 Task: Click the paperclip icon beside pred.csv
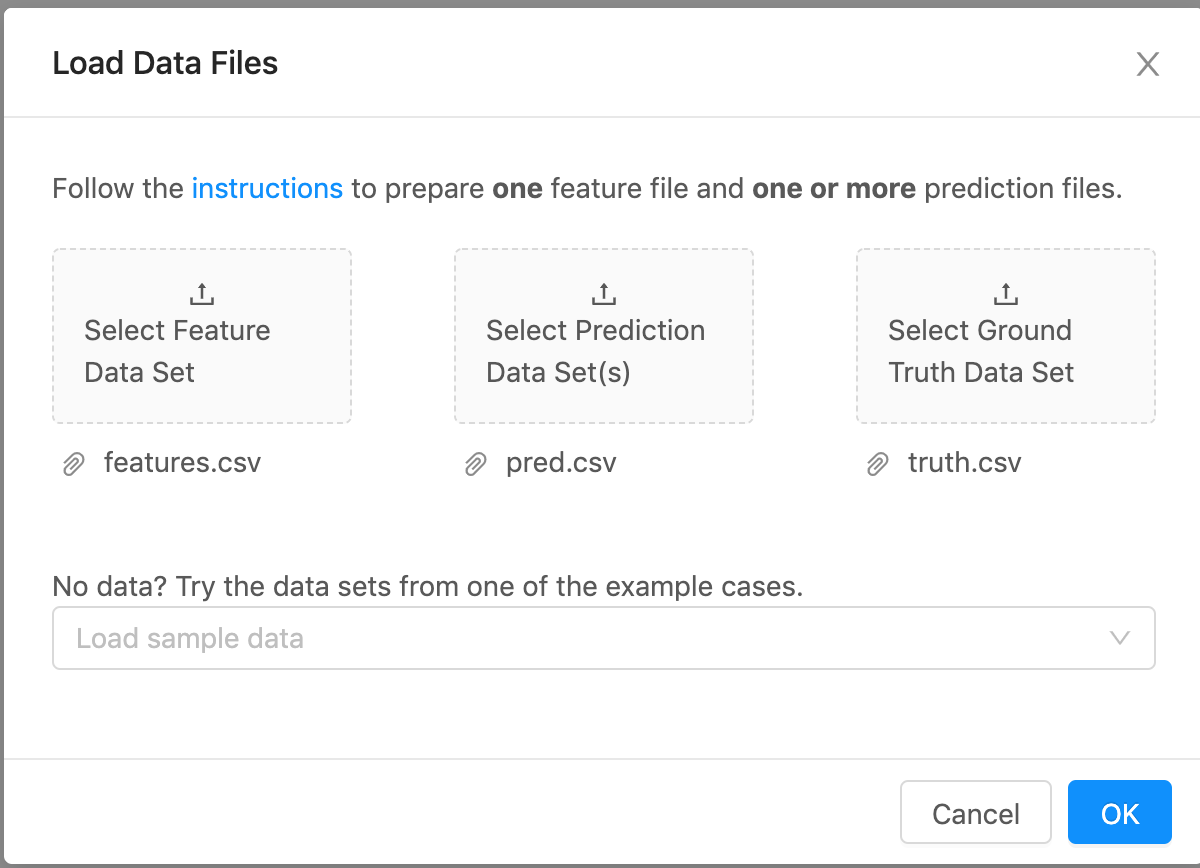point(475,464)
